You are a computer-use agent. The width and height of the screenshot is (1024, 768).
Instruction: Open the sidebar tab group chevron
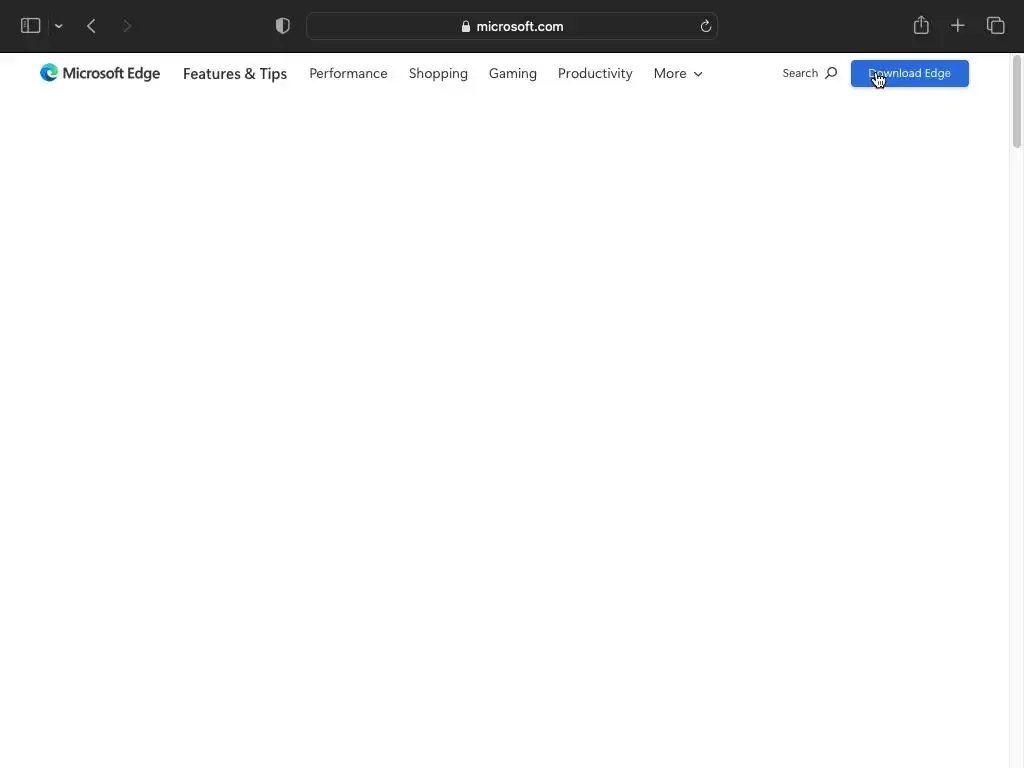(58, 26)
